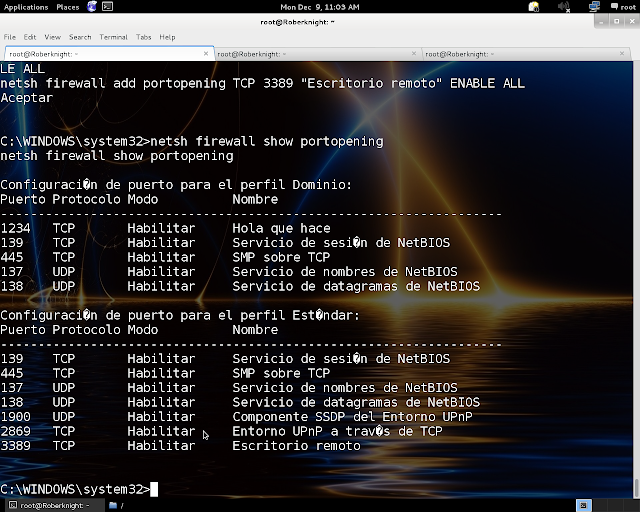640x512 pixels.
Task: Close the second terminal tab
Action: pyautogui.click(x=414, y=53)
